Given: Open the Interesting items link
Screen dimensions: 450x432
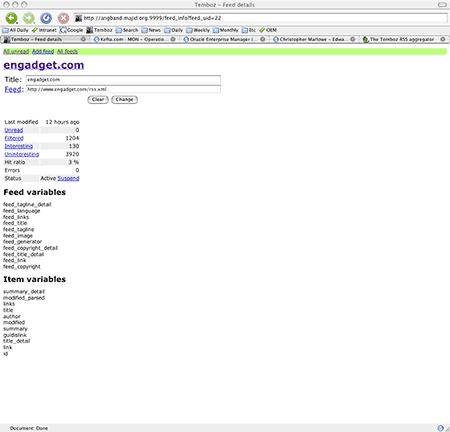Looking at the screenshot, I should pyautogui.click(x=19, y=146).
